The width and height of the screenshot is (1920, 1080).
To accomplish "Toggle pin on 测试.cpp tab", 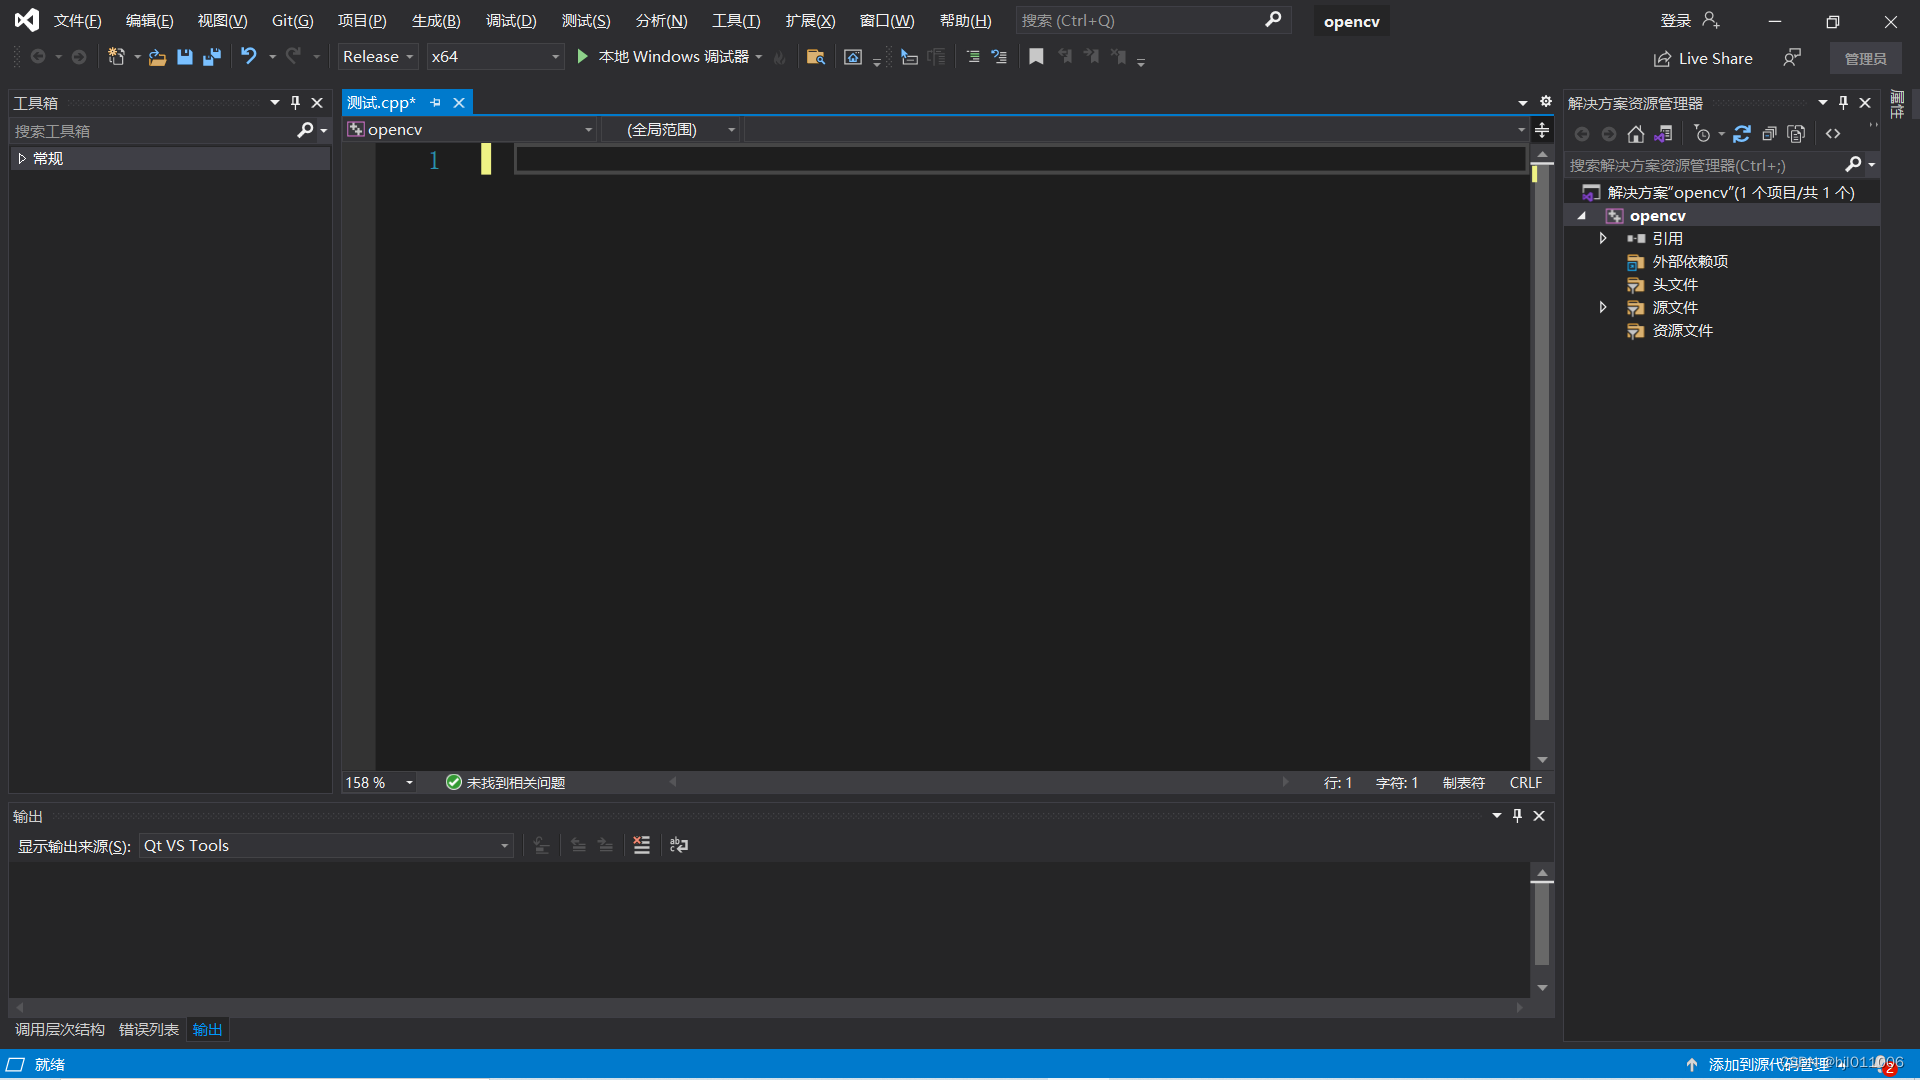I will [436, 103].
